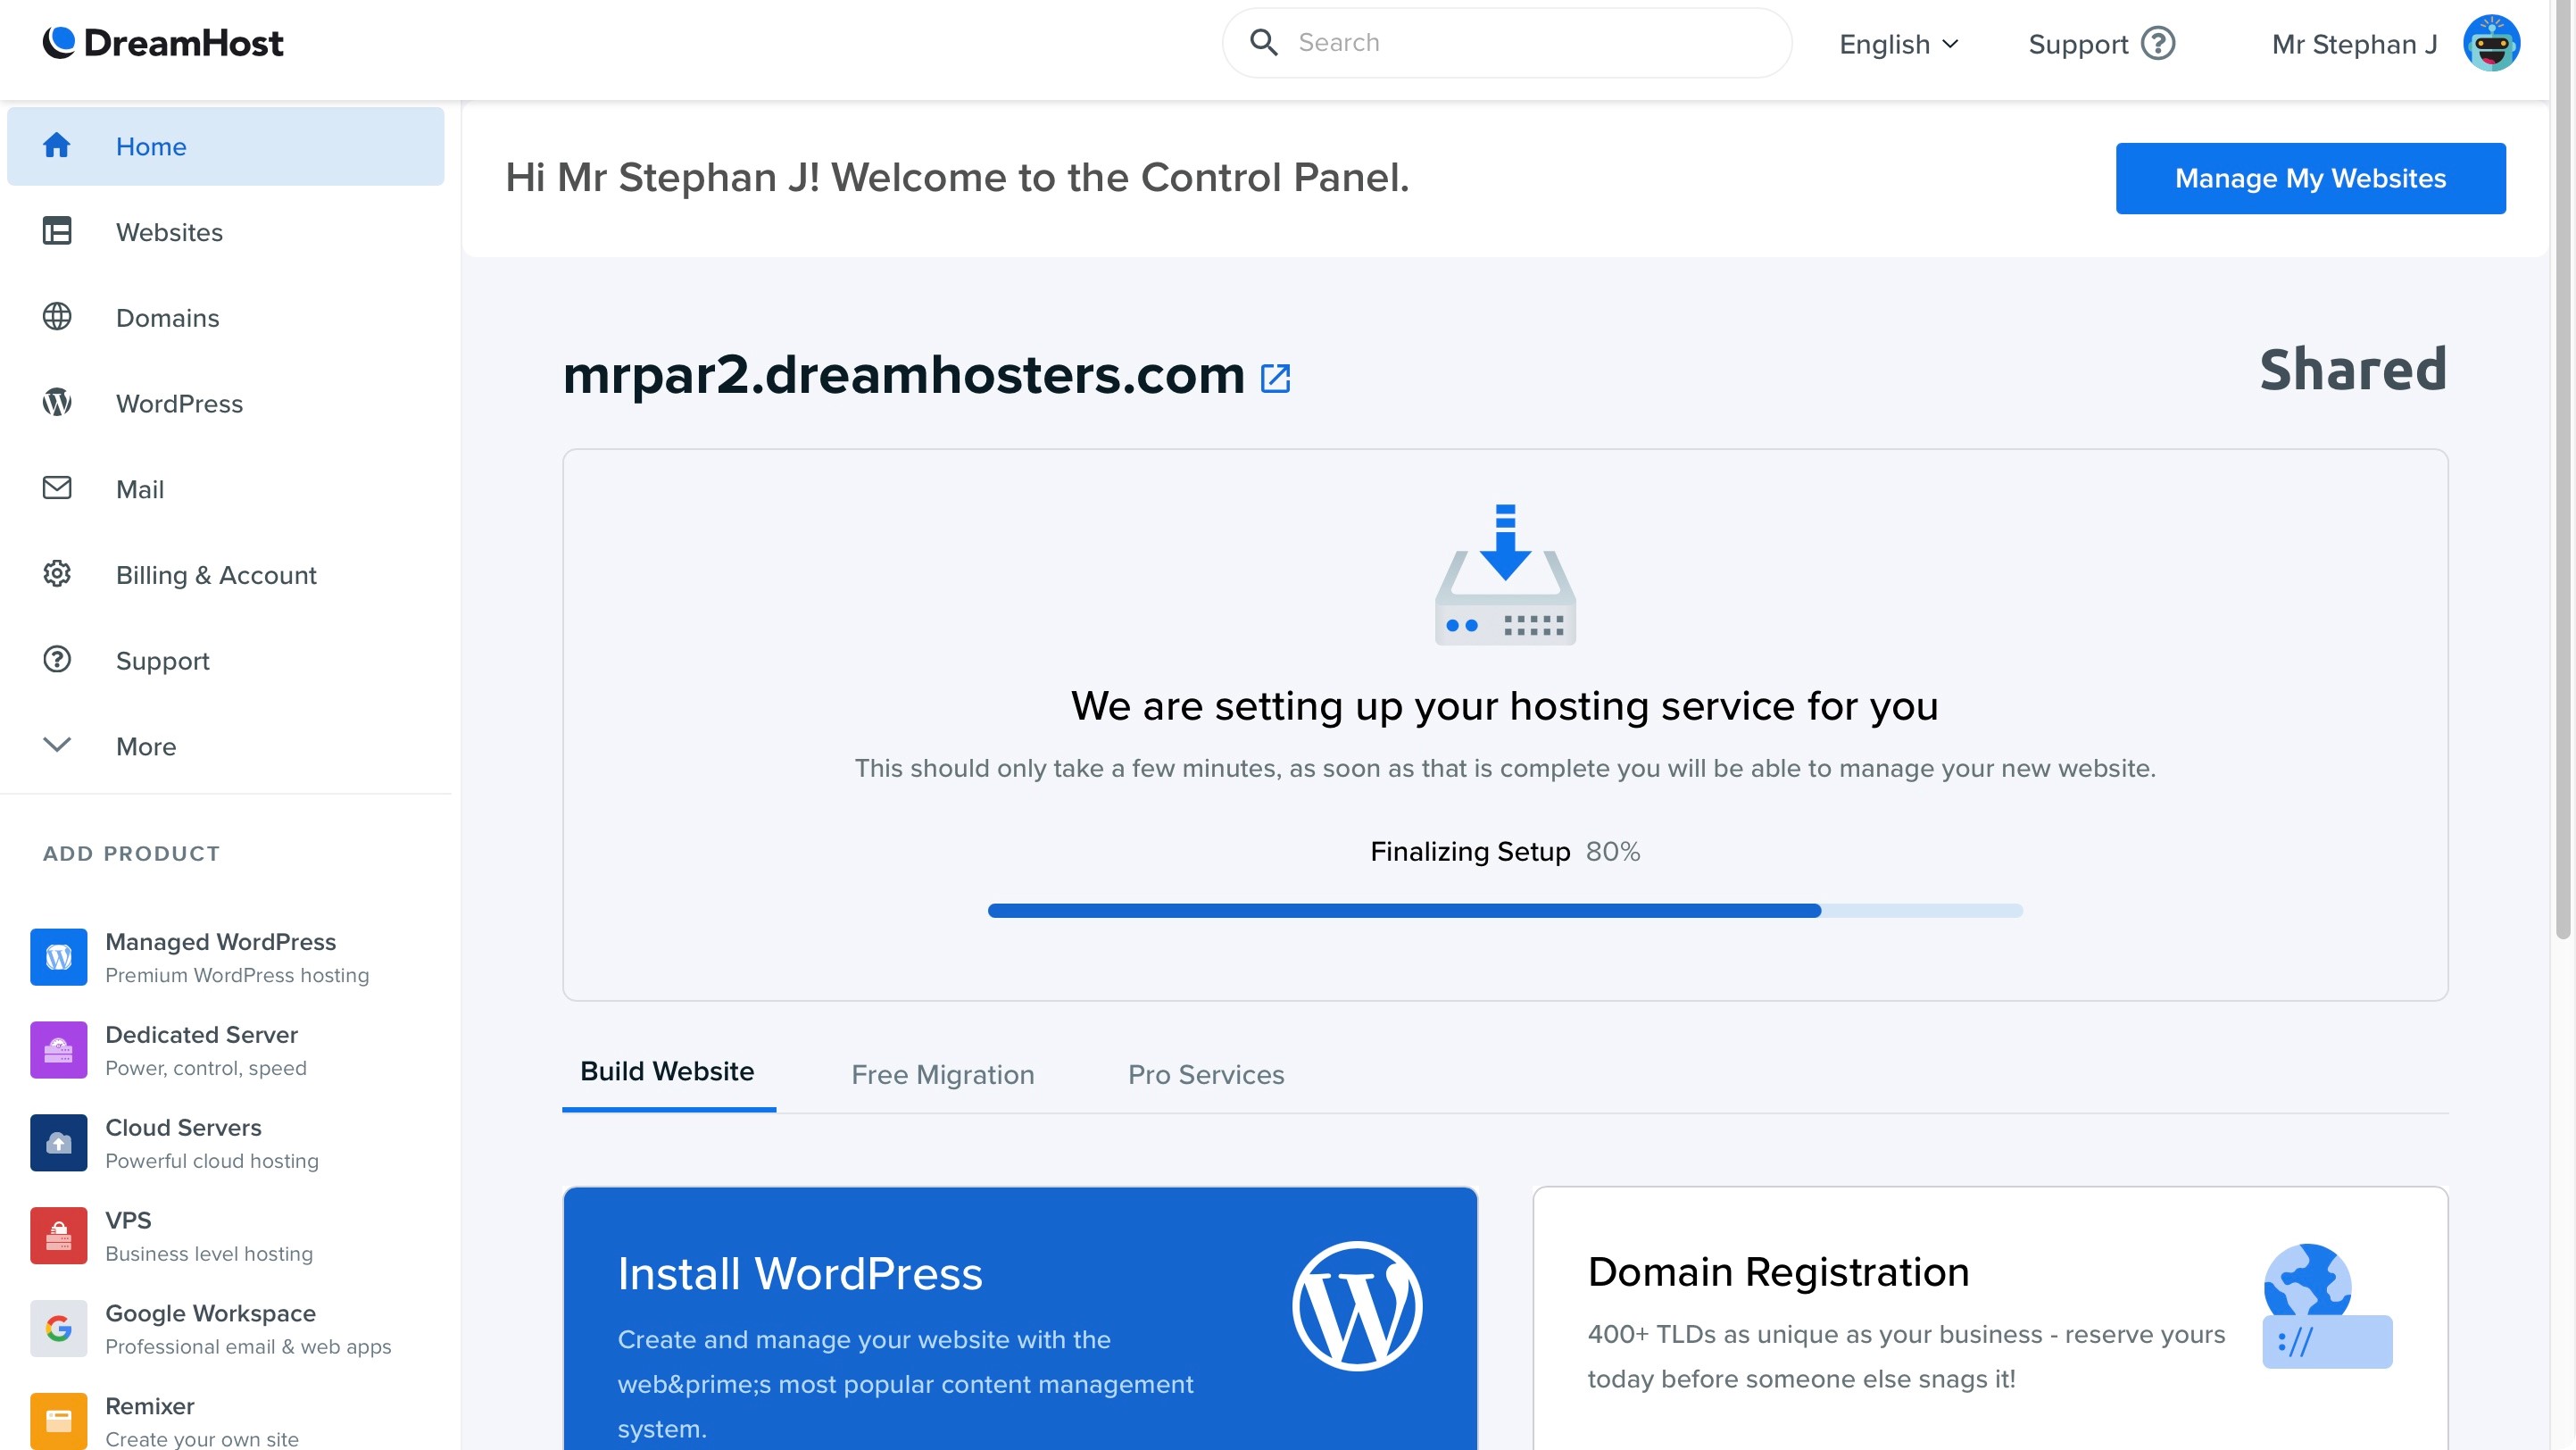
Task: Open the Support question mark icon
Action: 57,660
